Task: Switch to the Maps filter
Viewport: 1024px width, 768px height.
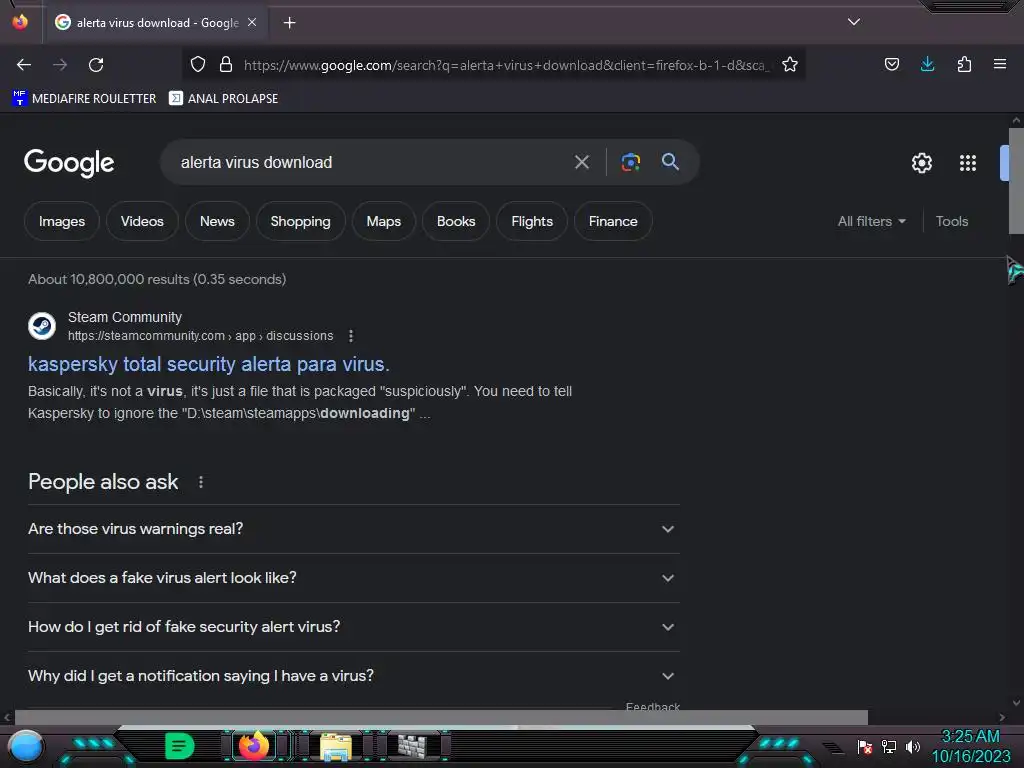Action: point(383,221)
